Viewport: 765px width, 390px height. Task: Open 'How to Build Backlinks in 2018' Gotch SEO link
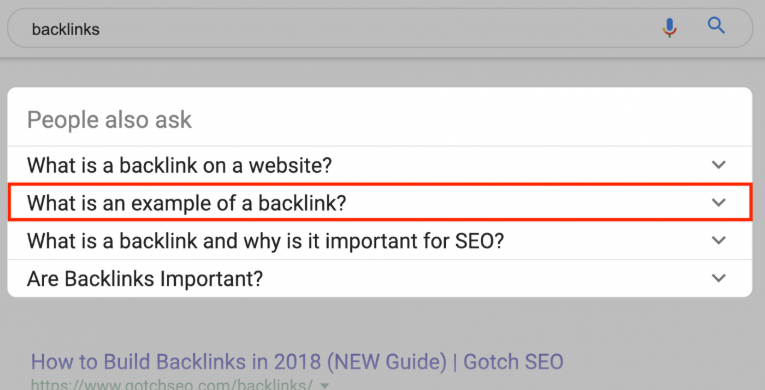coord(297,362)
